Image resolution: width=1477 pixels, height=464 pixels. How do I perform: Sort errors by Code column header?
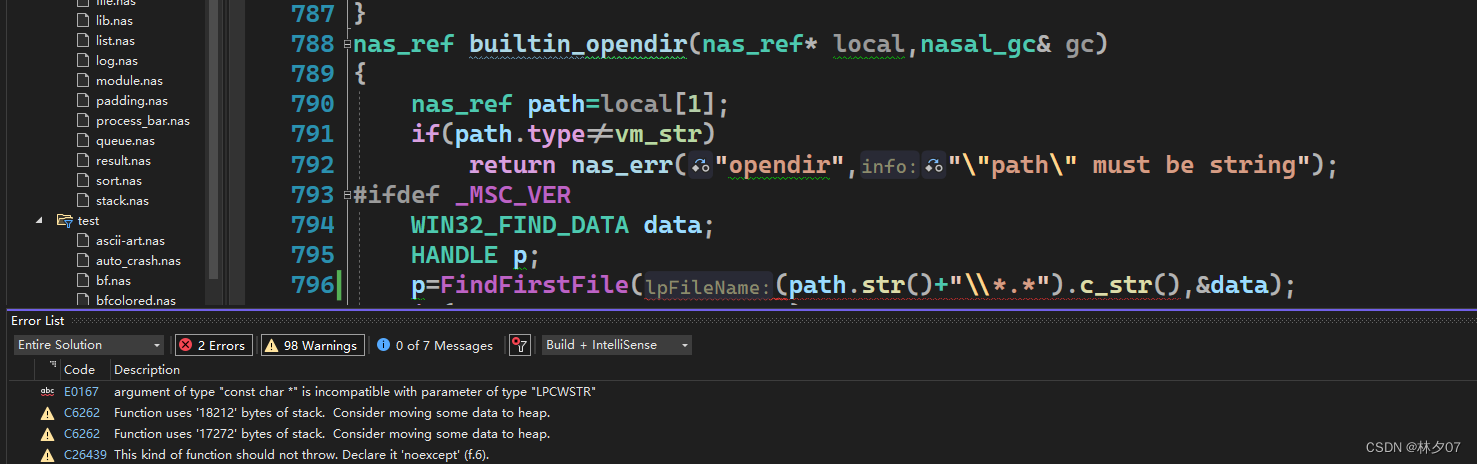tap(79, 370)
